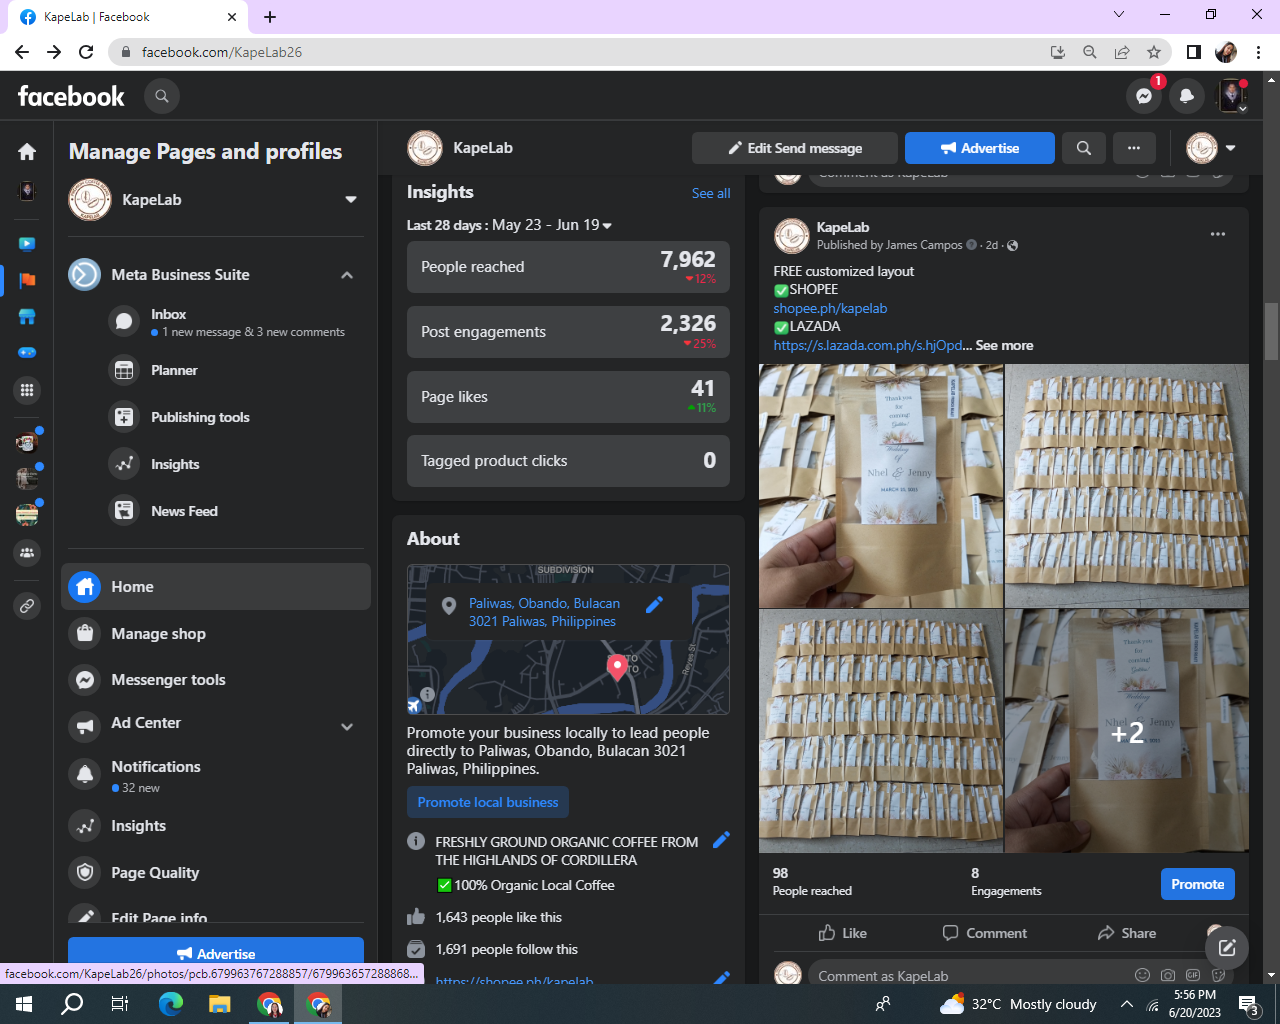Open the top-left coffee pouch photo
Screen dimensions: 1280x1024
coord(881,486)
